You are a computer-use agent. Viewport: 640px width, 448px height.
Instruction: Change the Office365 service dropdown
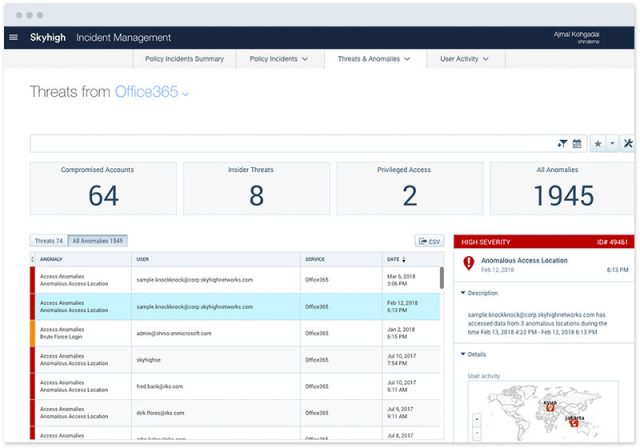pyautogui.click(x=151, y=92)
